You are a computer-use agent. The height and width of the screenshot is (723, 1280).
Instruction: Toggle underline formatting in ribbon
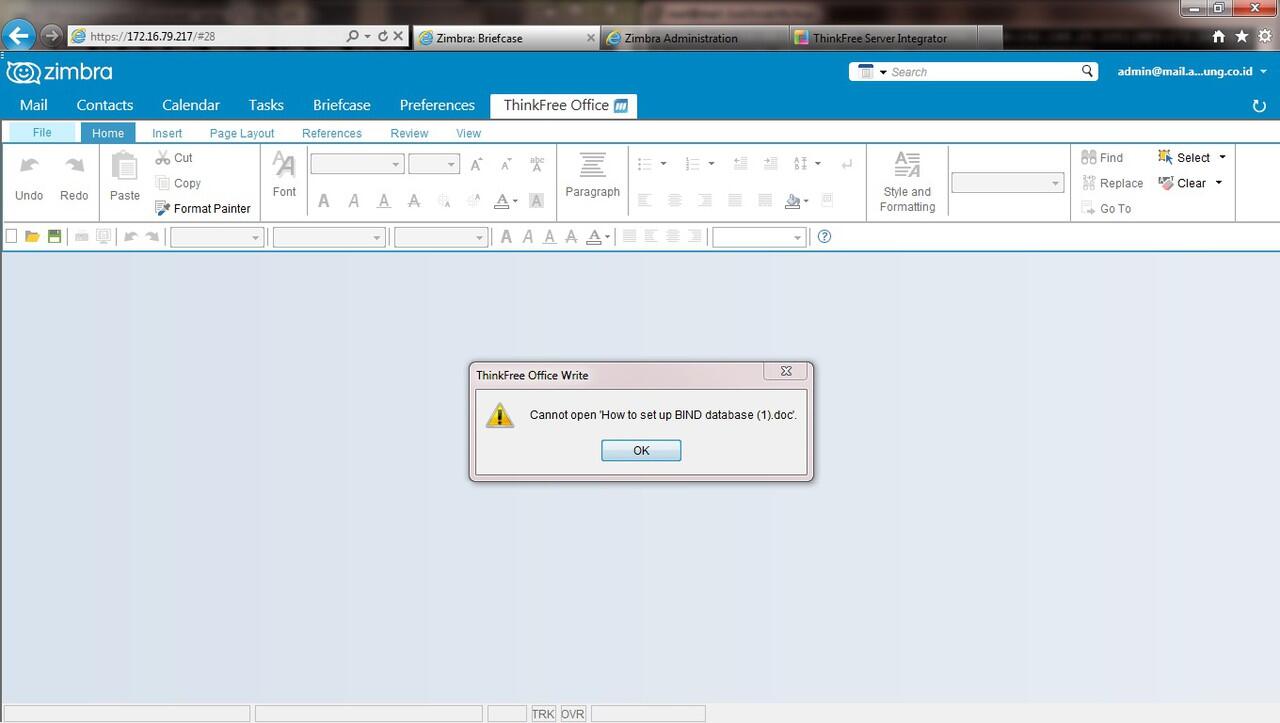[x=384, y=201]
